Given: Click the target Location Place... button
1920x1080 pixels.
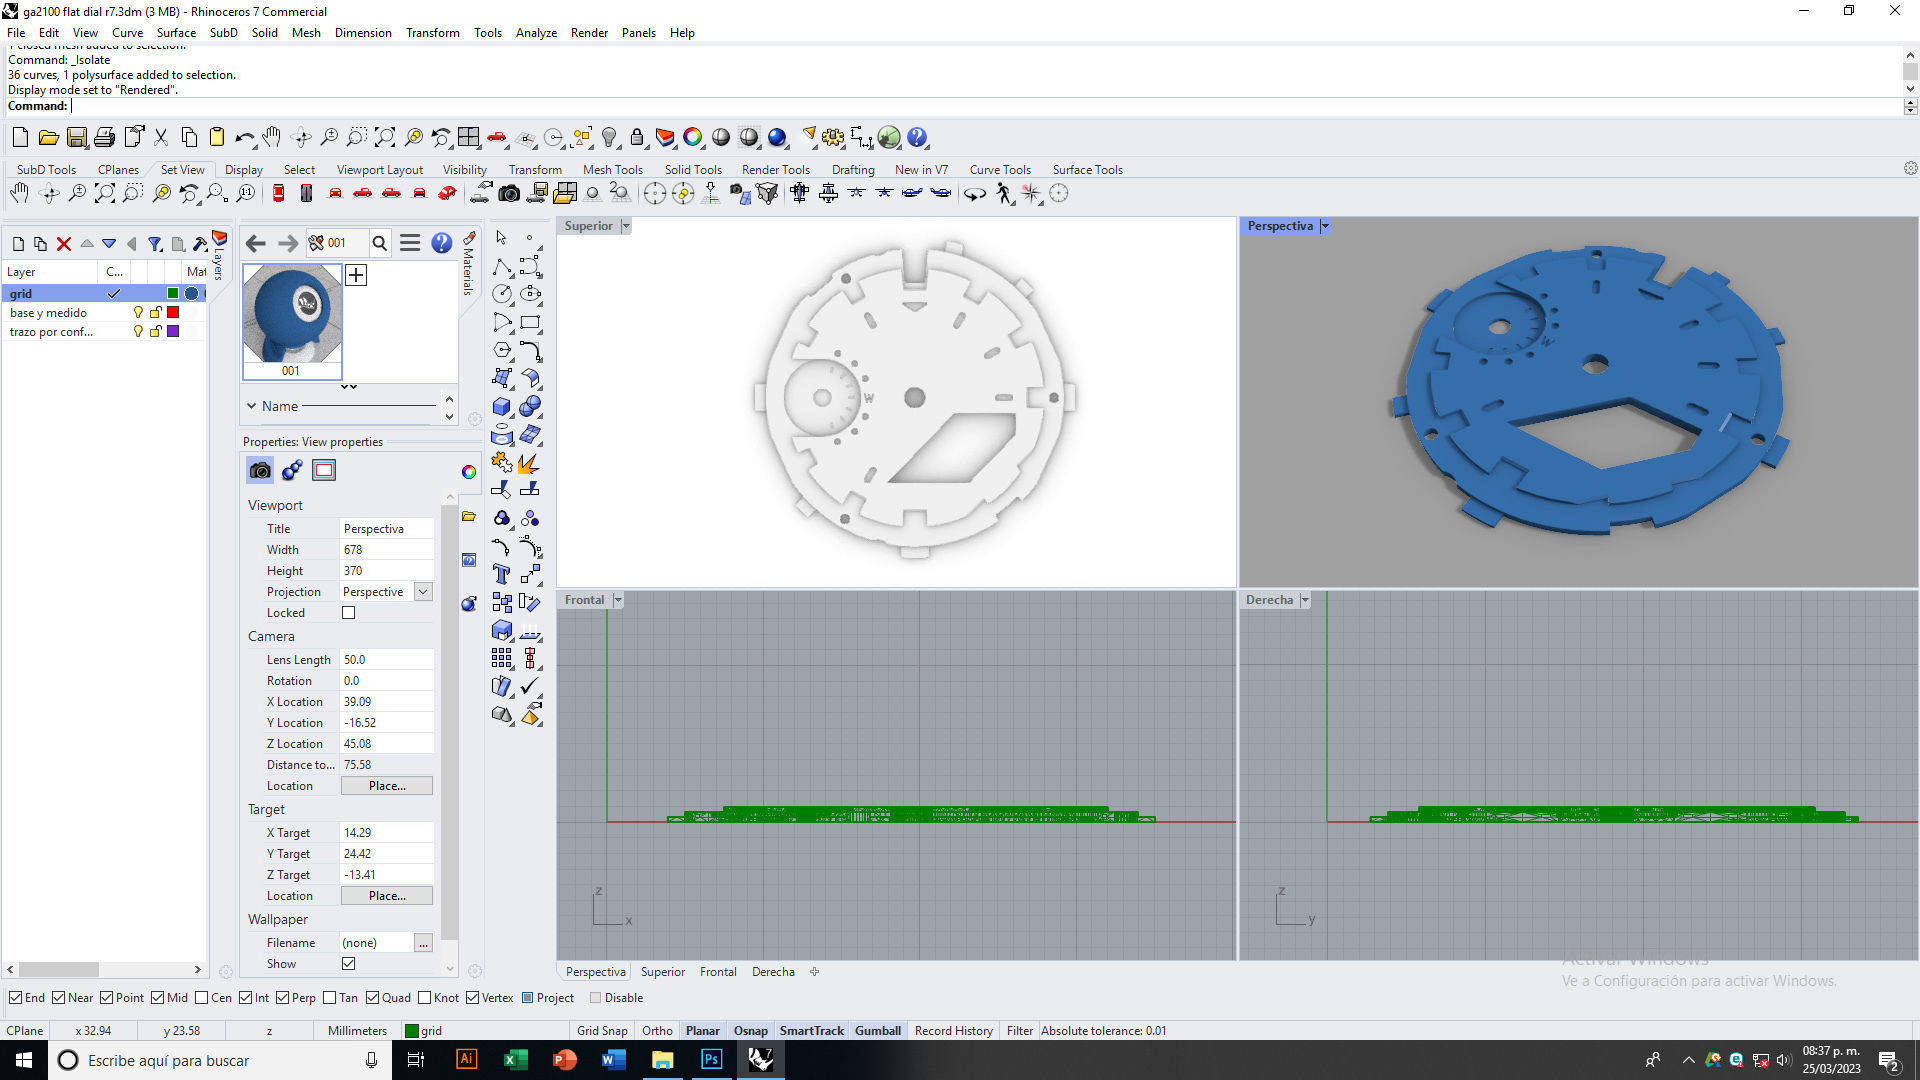Looking at the screenshot, I should point(387,896).
